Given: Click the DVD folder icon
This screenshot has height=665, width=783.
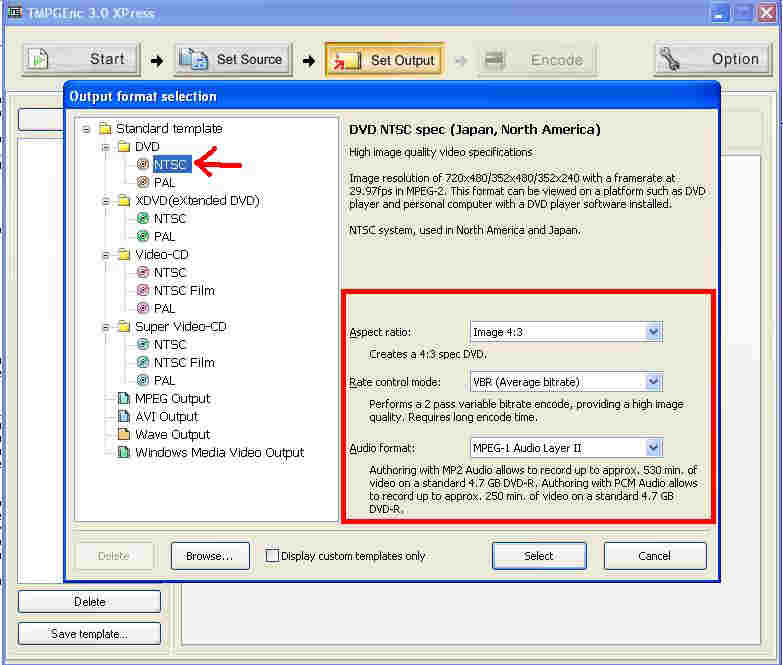Looking at the screenshot, I should pyautogui.click(x=124, y=147).
